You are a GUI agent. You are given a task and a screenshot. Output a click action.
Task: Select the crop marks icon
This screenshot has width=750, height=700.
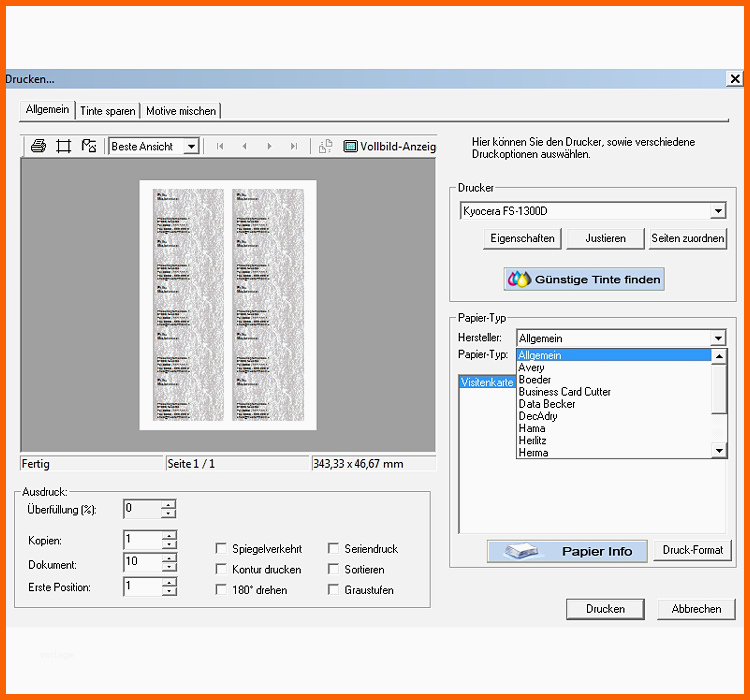click(x=63, y=145)
